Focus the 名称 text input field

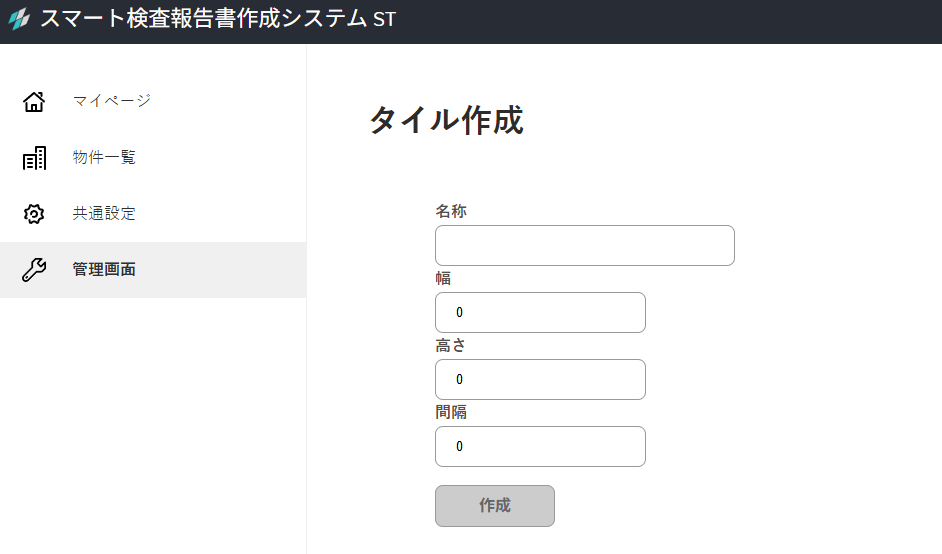click(x=584, y=246)
